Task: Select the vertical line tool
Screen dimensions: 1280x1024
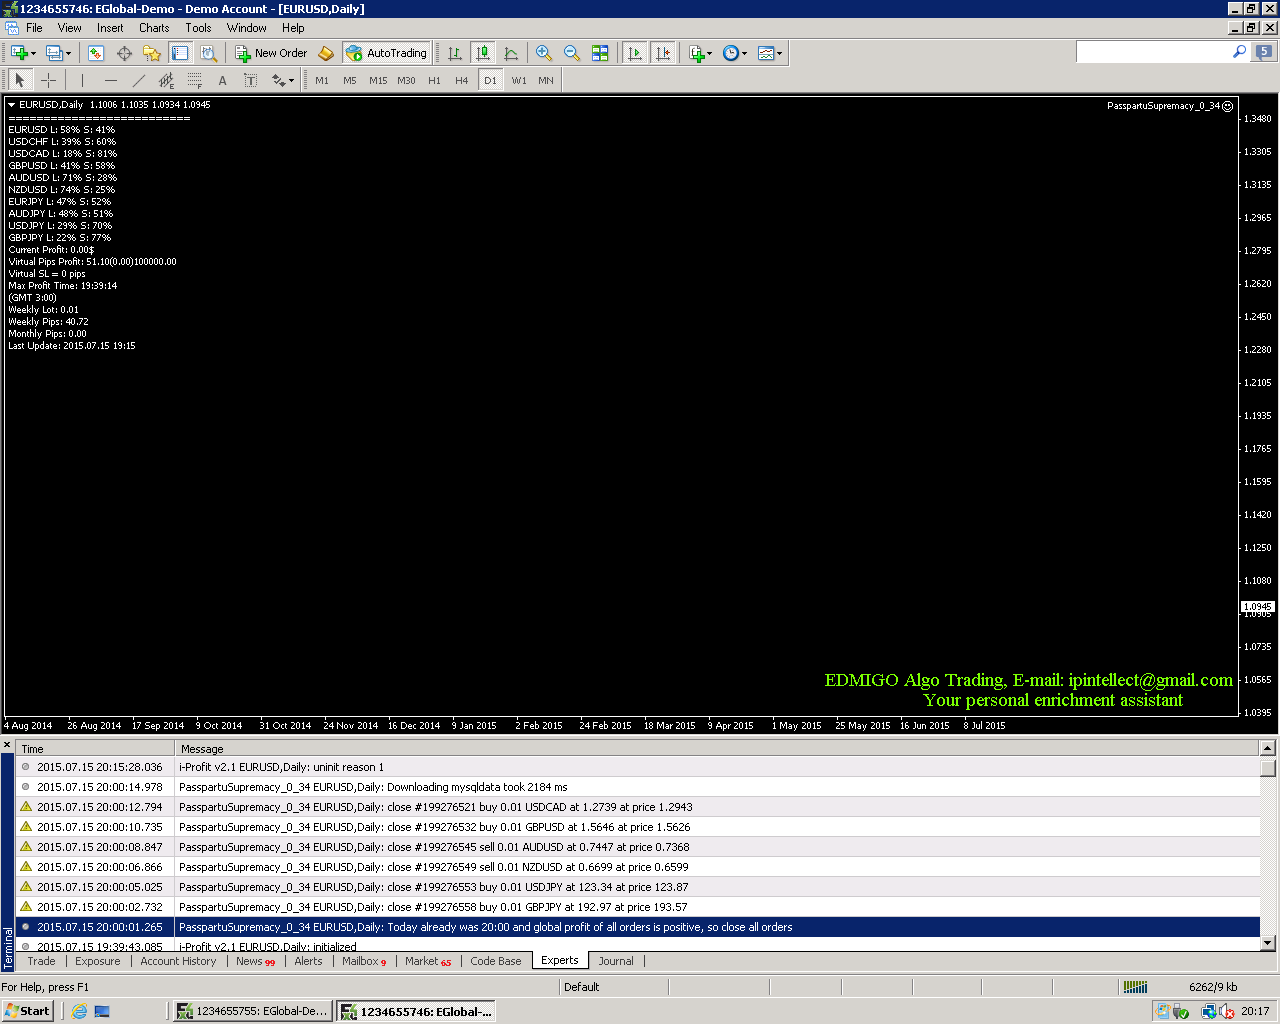Action: point(82,80)
